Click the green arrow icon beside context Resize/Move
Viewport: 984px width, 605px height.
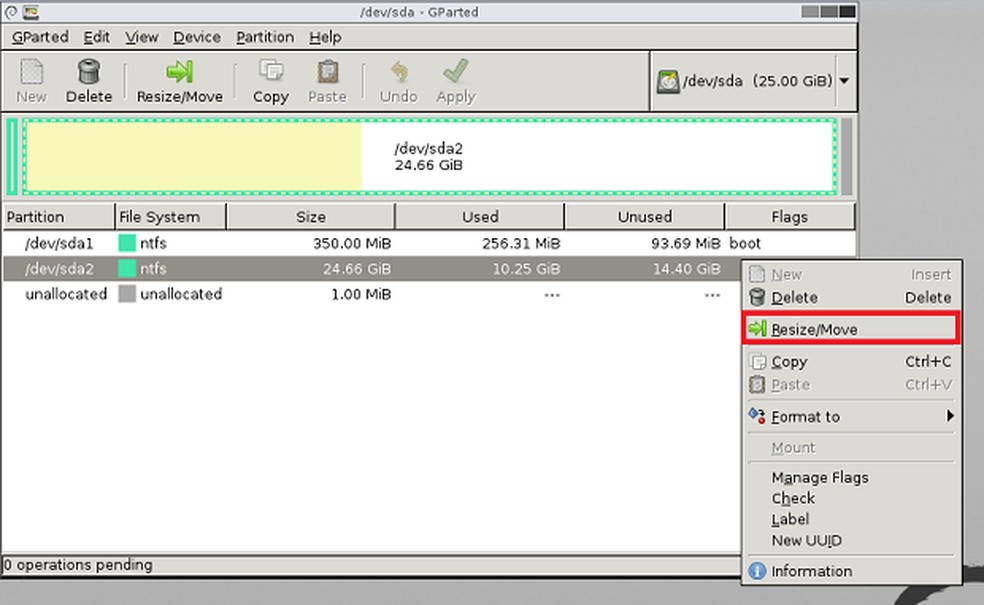(757, 328)
